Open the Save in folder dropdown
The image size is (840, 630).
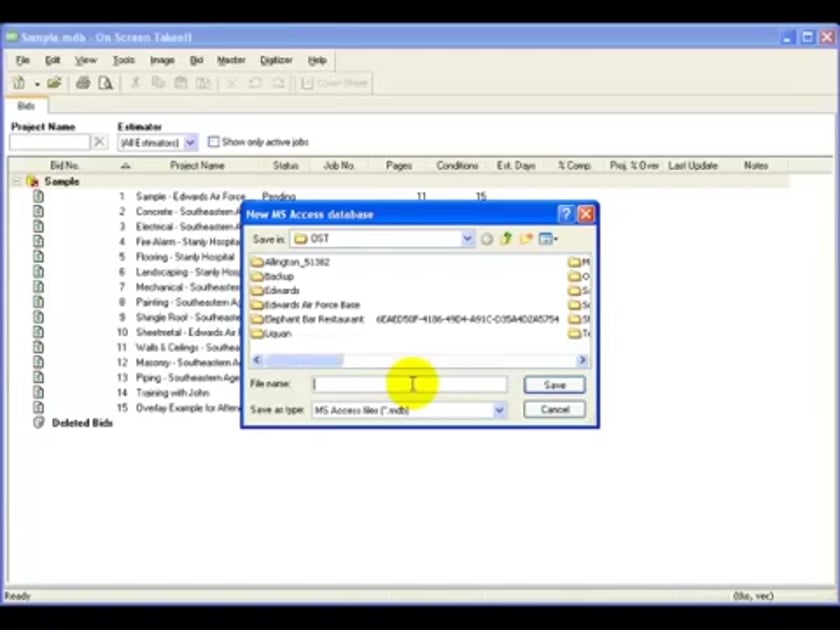[467, 239]
